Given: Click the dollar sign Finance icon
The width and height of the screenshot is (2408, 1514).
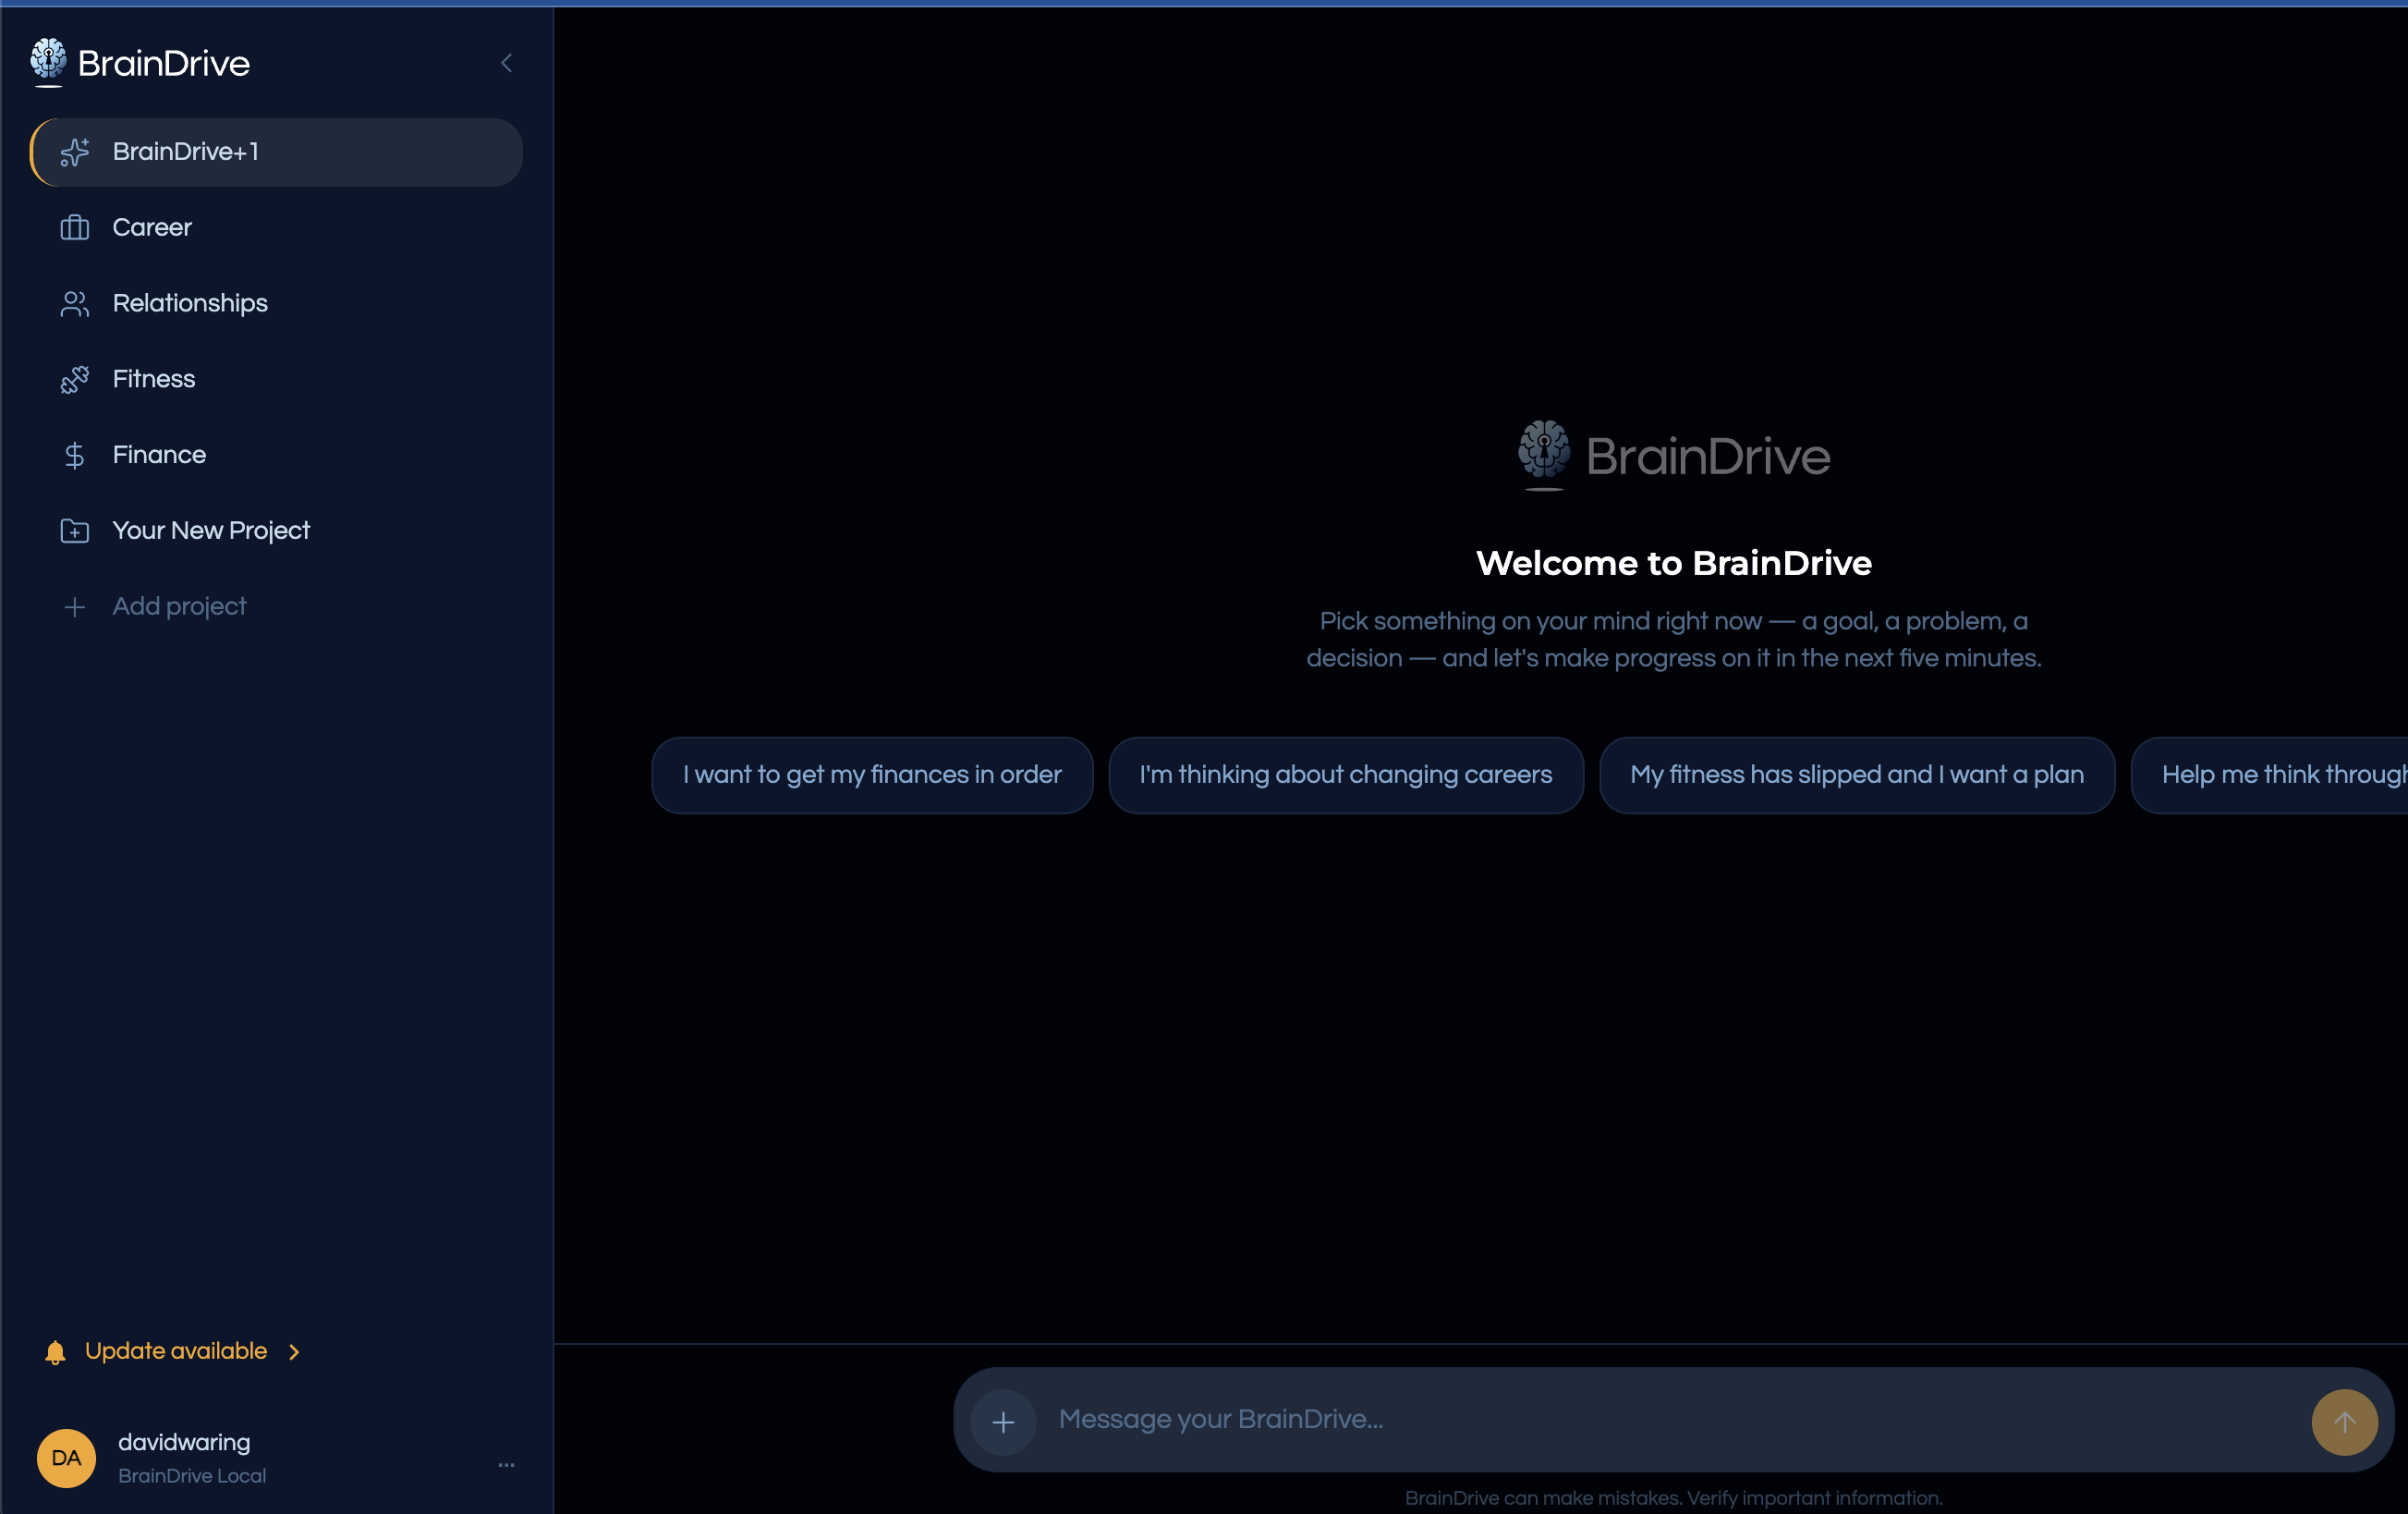Looking at the screenshot, I should pos(75,456).
